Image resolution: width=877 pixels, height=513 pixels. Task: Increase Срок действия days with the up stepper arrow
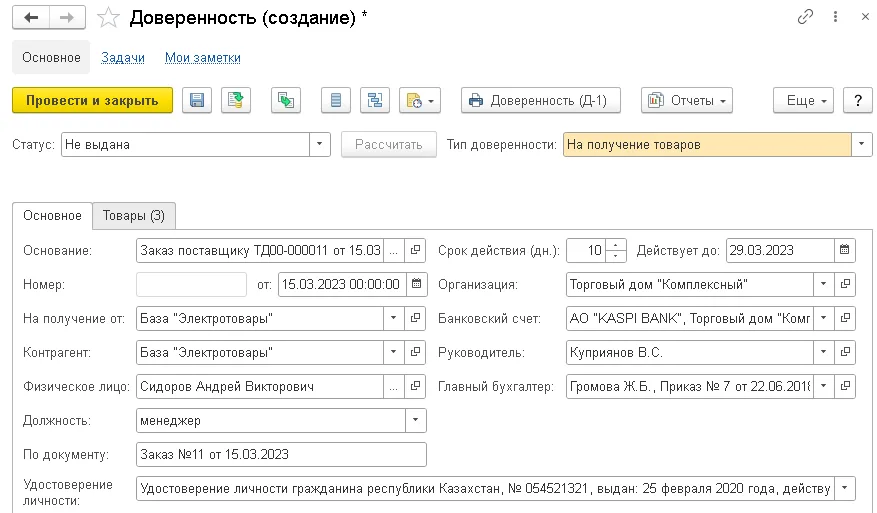pos(615,245)
